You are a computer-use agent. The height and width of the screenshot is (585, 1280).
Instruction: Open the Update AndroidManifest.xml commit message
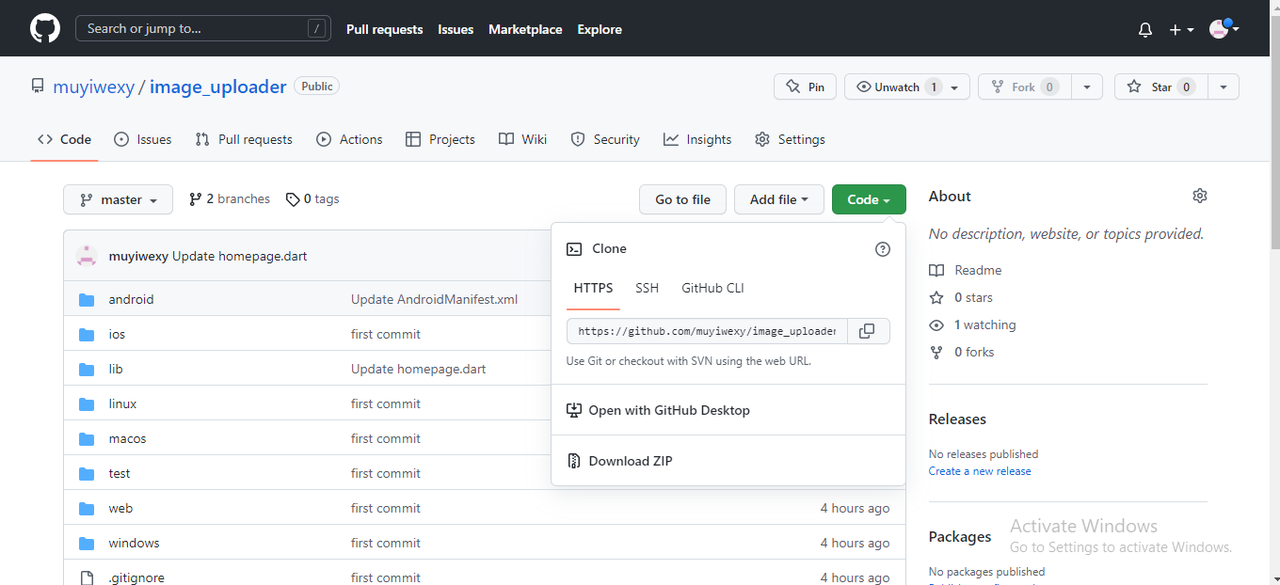434,300
